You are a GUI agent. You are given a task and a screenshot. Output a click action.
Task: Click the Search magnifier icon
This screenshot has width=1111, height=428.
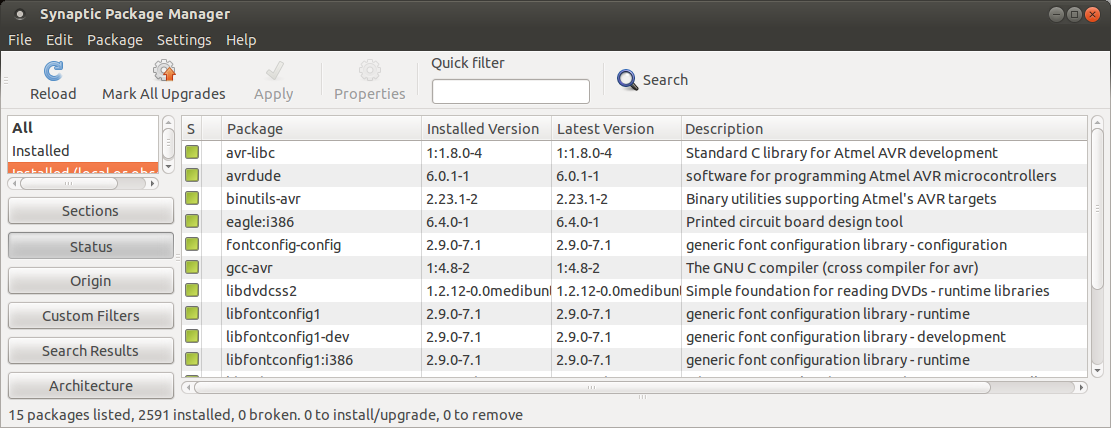(628, 80)
